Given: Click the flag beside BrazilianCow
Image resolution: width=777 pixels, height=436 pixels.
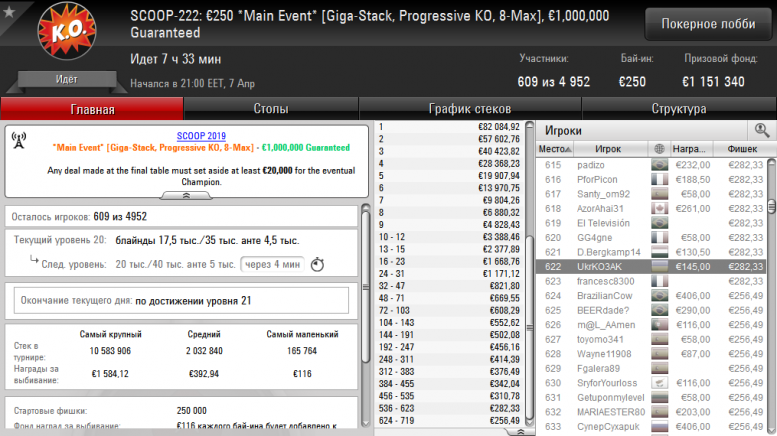Looking at the screenshot, I should click(x=659, y=296).
